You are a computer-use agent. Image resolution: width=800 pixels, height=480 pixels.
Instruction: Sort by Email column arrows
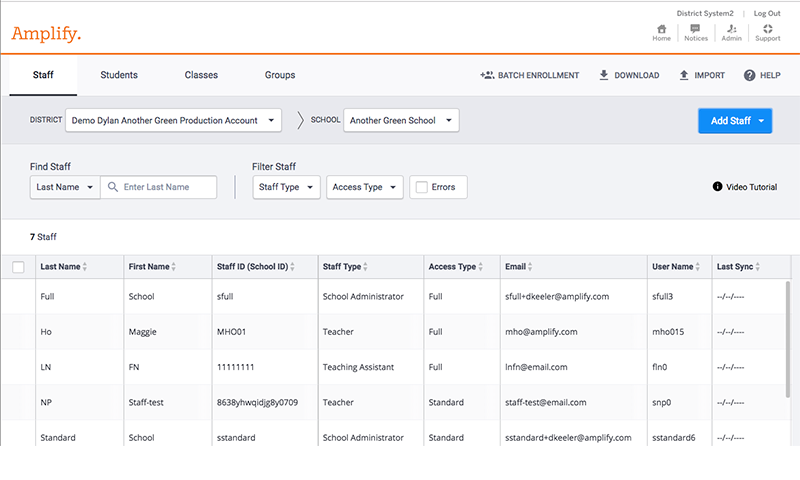pyautogui.click(x=530, y=267)
